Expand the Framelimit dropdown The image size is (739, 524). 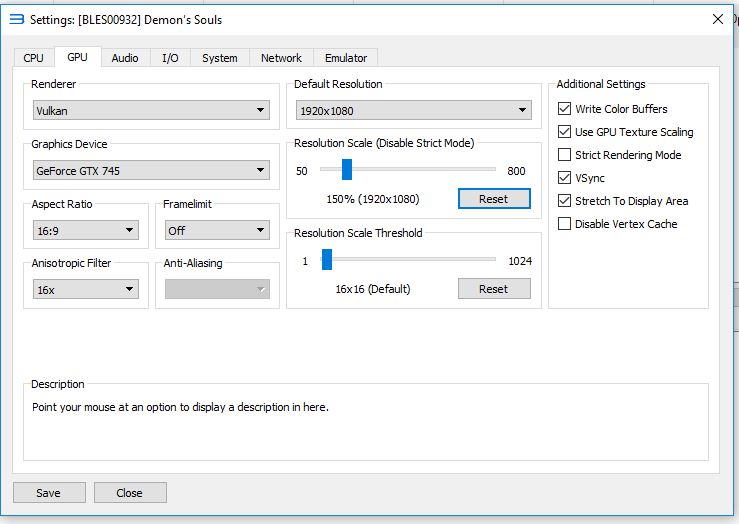click(x=216, y=231)
